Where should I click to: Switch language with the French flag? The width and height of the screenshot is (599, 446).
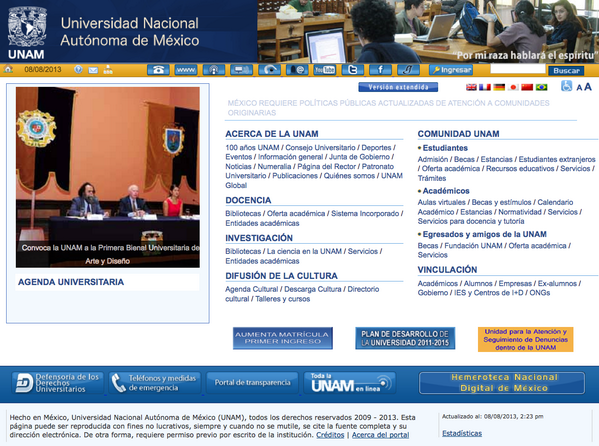(x=485, y=87)
